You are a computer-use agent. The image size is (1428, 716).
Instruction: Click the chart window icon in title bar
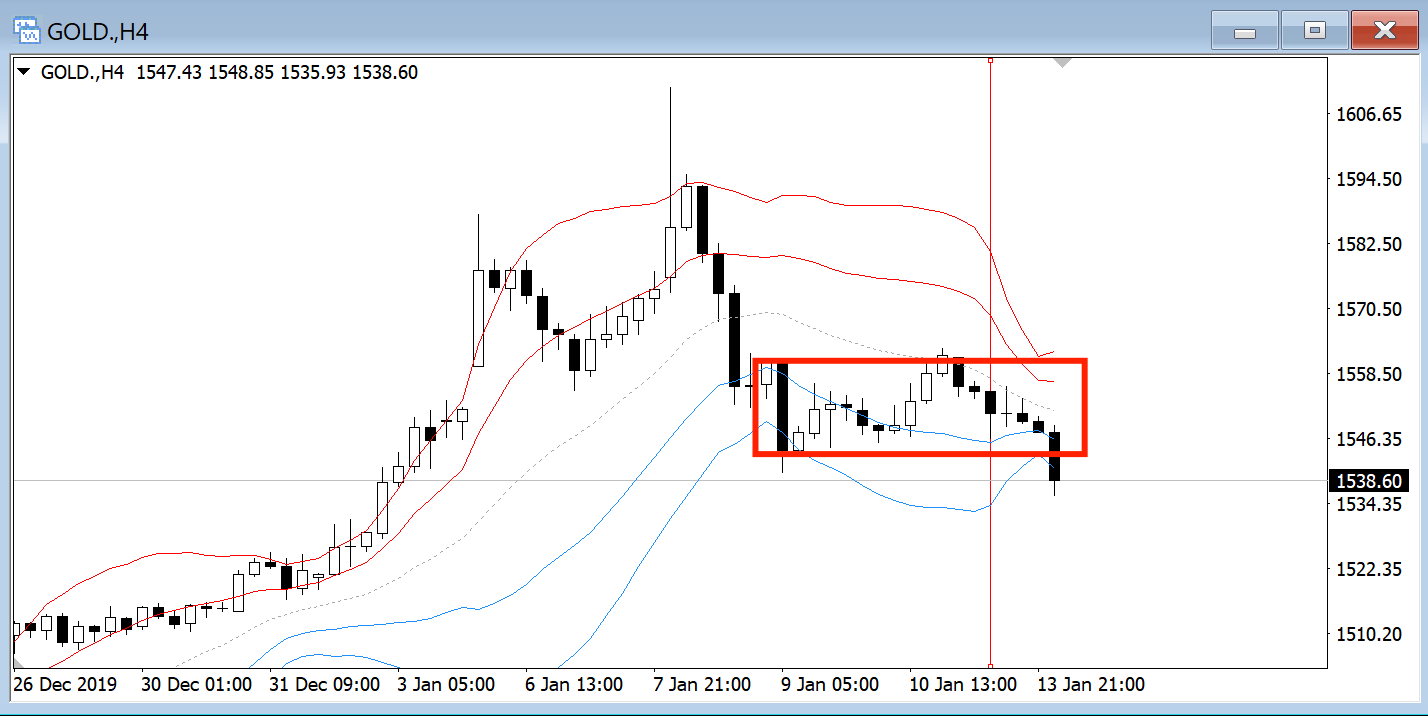tap(27, 31)
